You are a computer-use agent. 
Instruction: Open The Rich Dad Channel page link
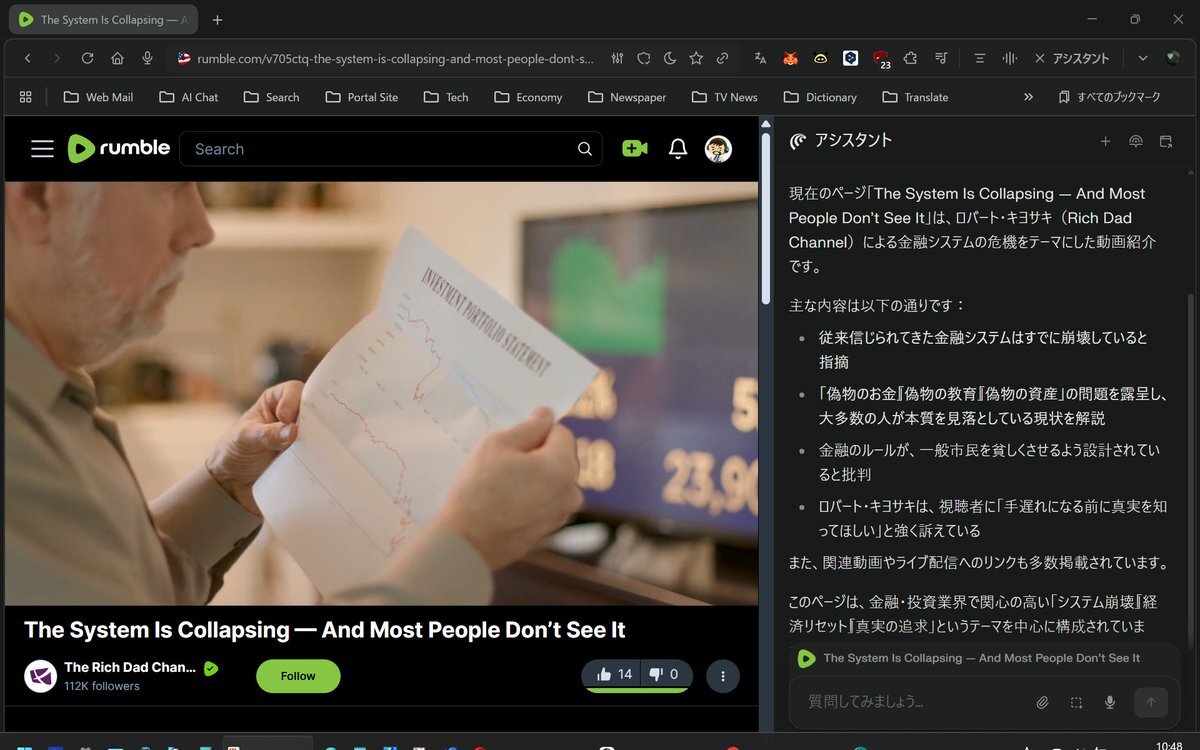point(129,667)
